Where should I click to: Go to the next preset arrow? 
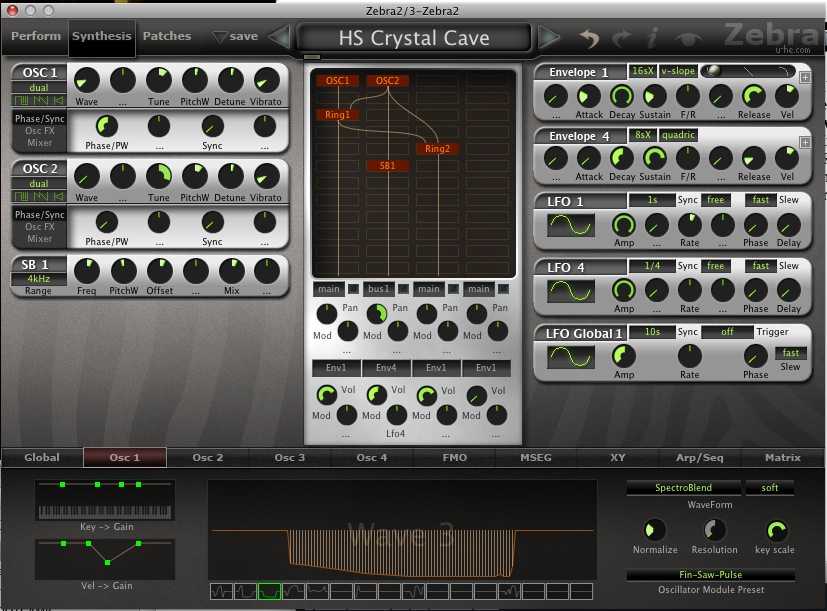pyautogui.click(x=549, y=38)
